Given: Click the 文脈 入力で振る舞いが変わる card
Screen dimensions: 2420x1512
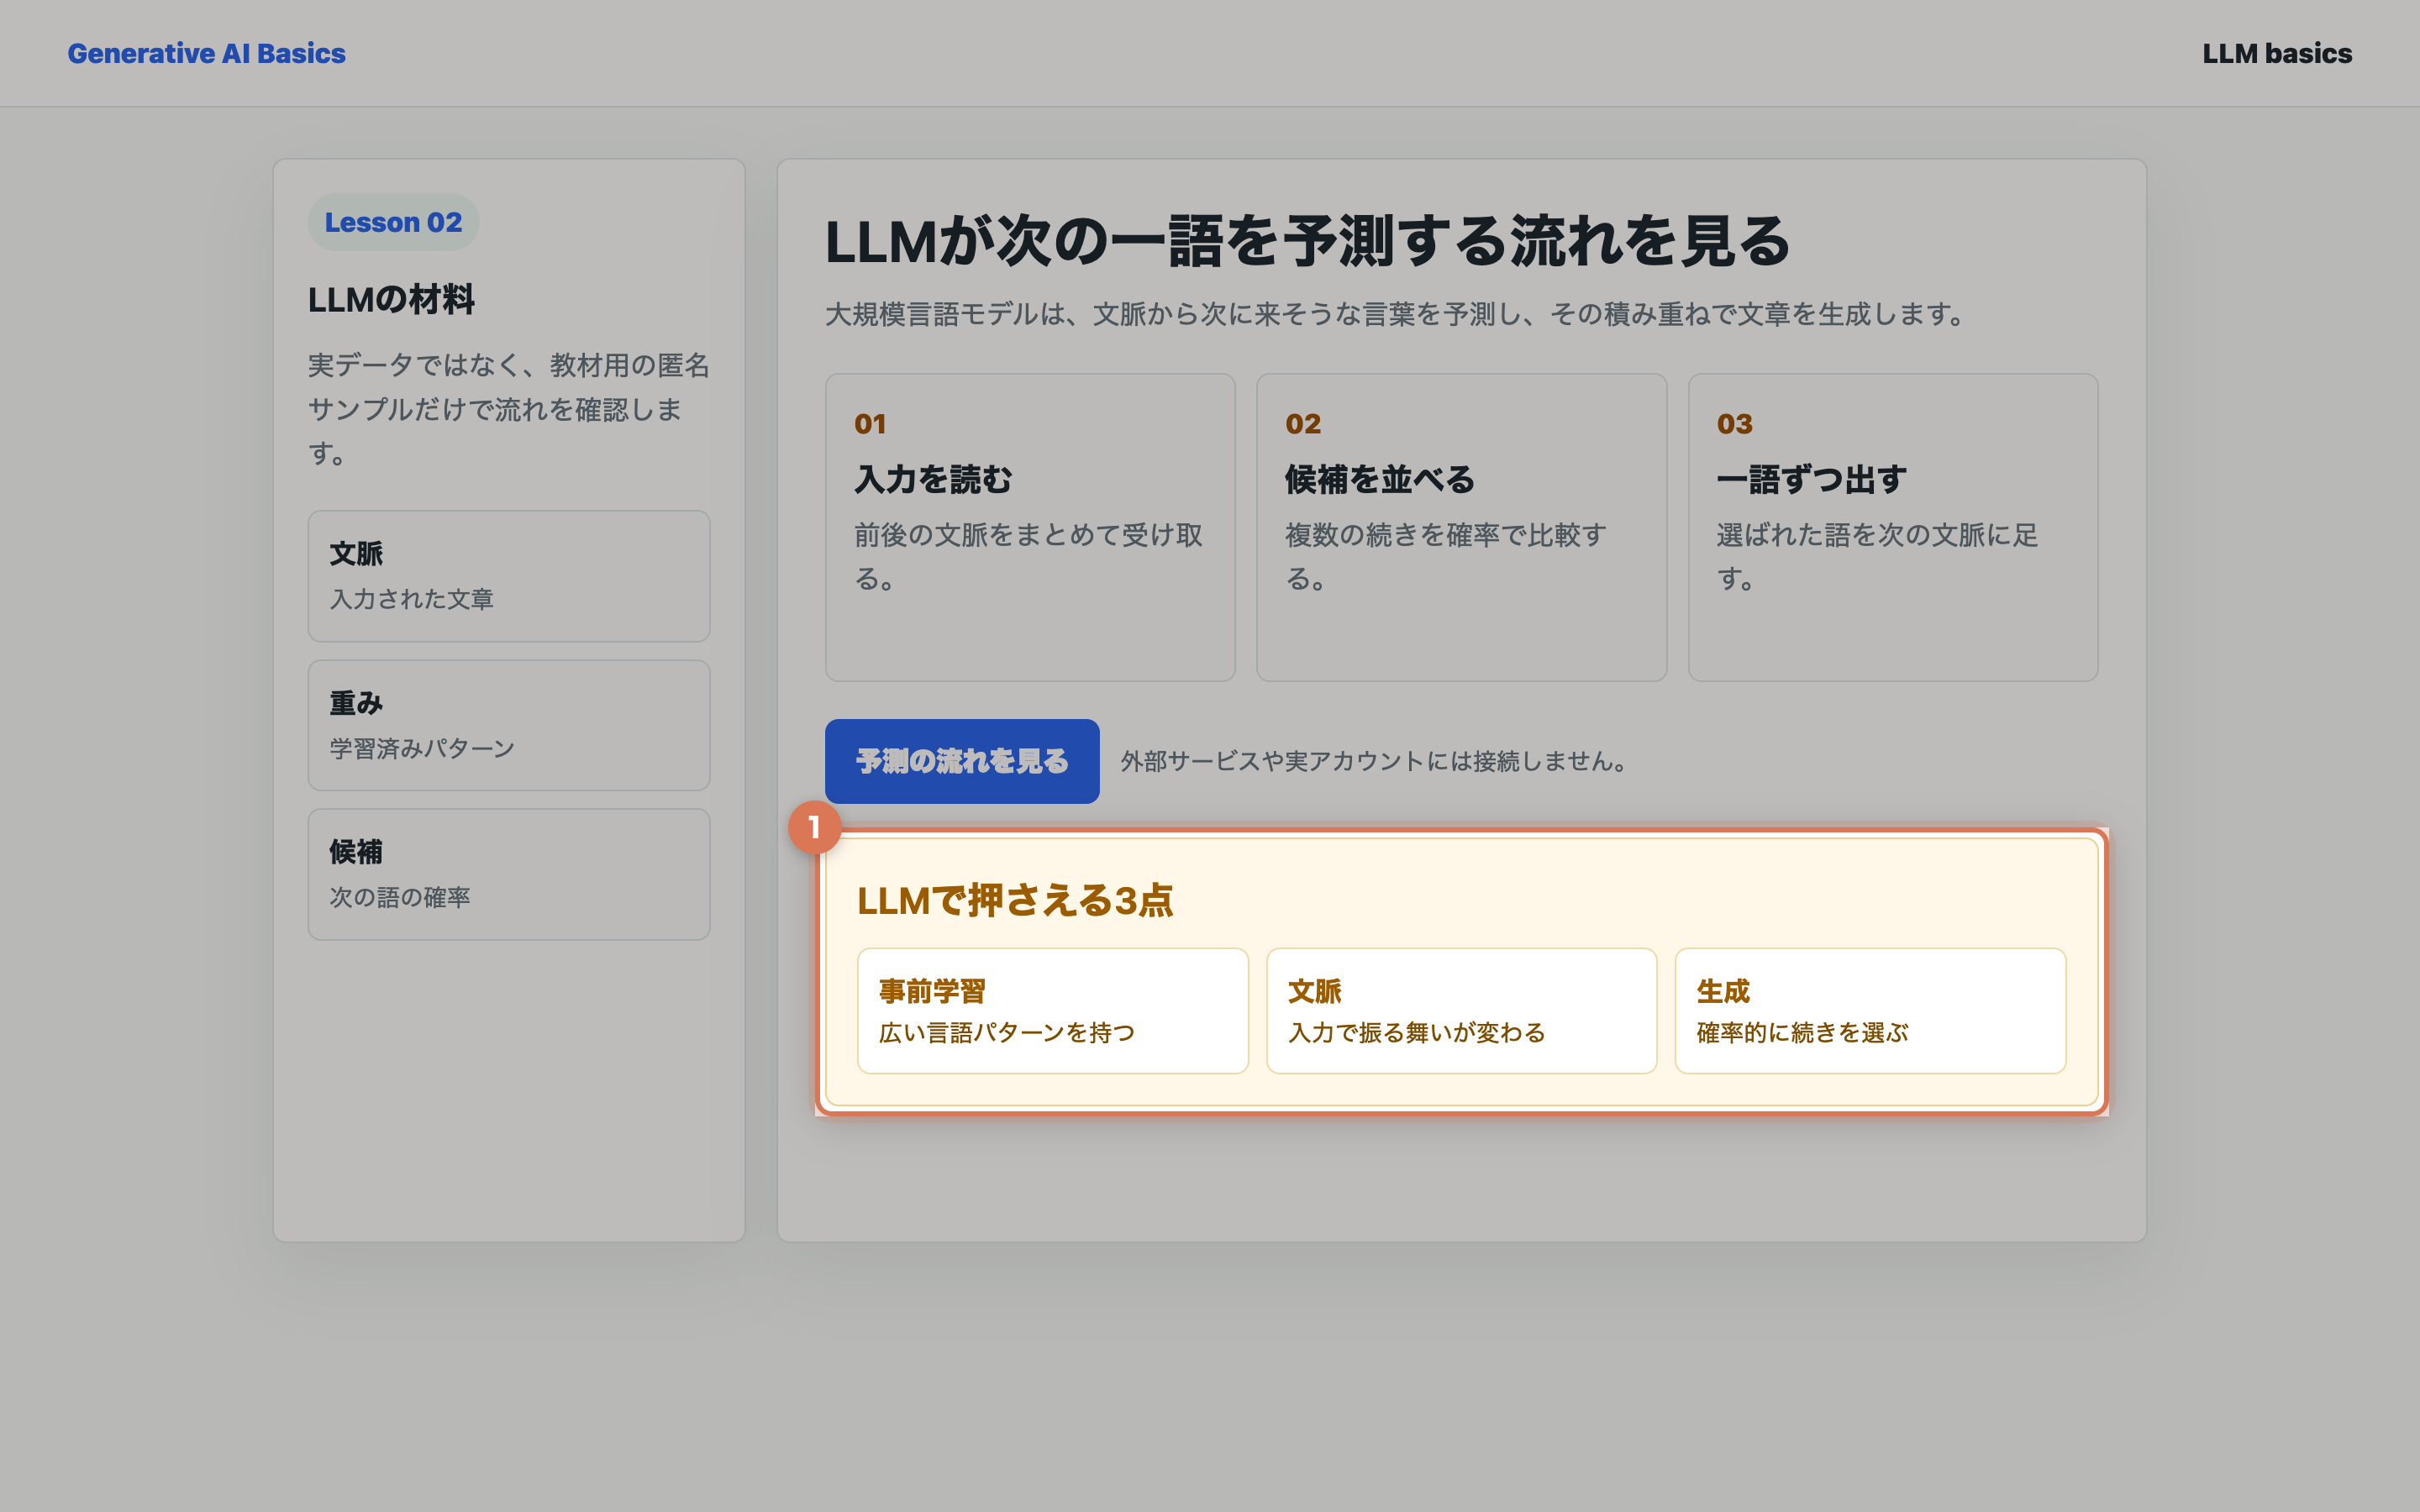Looking at the screenshot, I should [1461, 1011].
